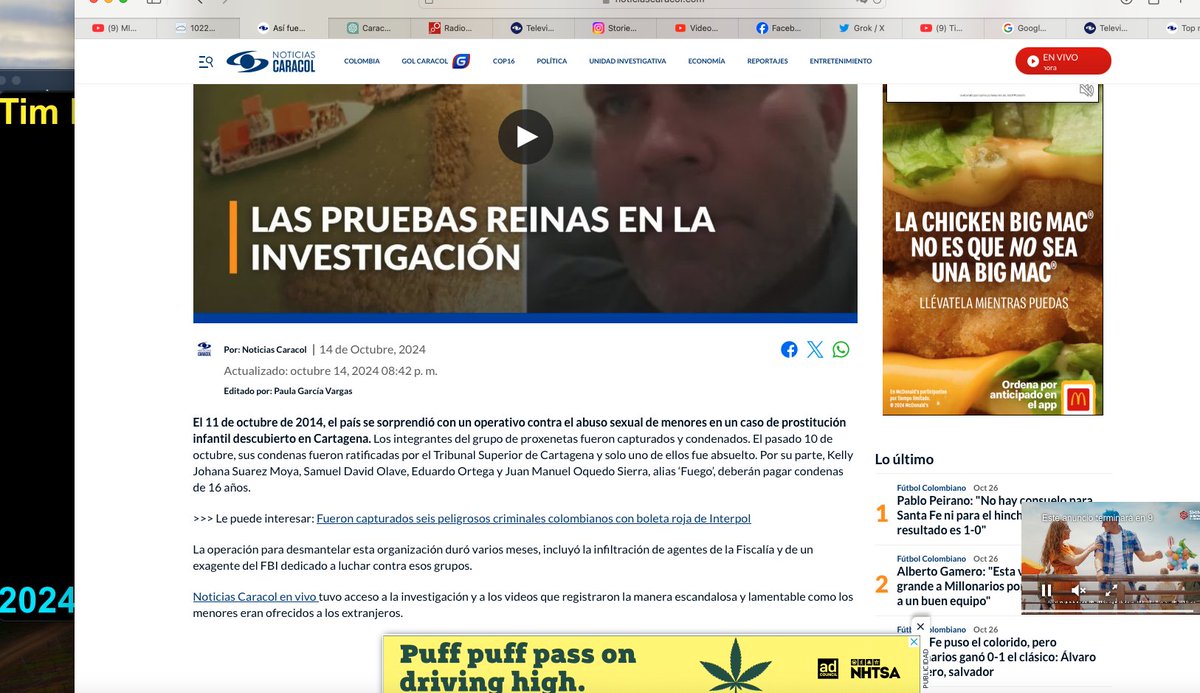Open the ENTRETENIMIENTO section

(x=840, y=61)
